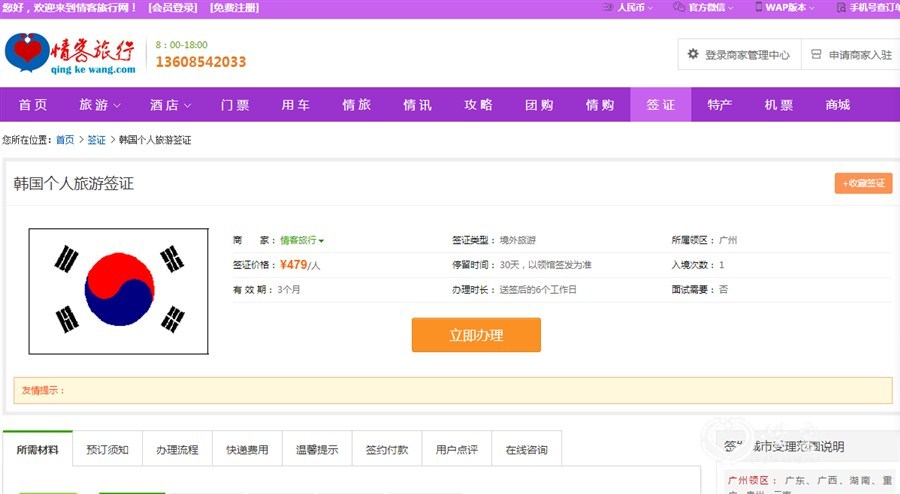Viewport: 900px width, 494px height.
Task: Open the 情客旅行 merchant dropdown
Action: [x=302, y=240]
